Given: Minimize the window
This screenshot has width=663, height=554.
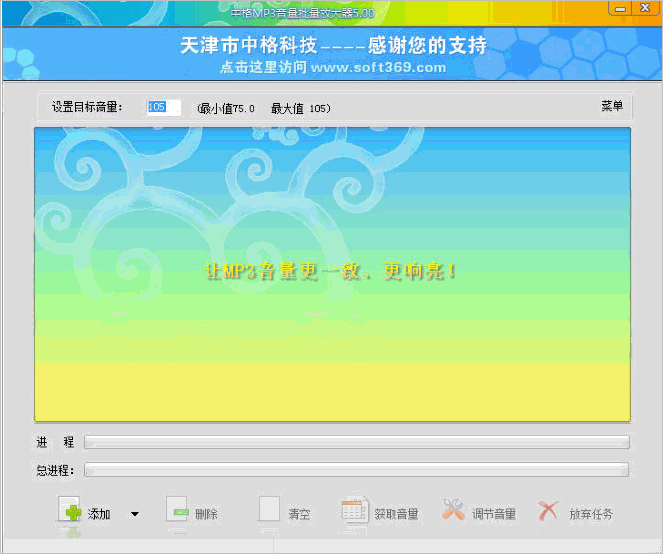Looking at the screenshot, I should 620,8.
